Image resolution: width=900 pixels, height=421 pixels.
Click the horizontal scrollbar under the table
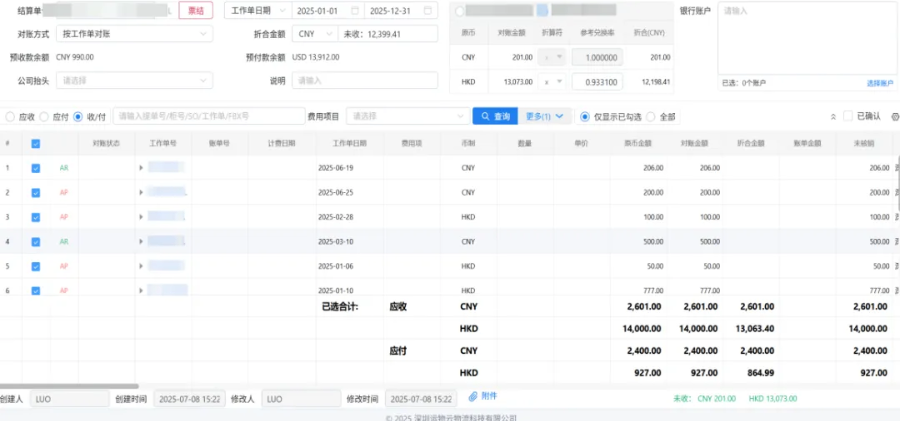pos(69,387)
